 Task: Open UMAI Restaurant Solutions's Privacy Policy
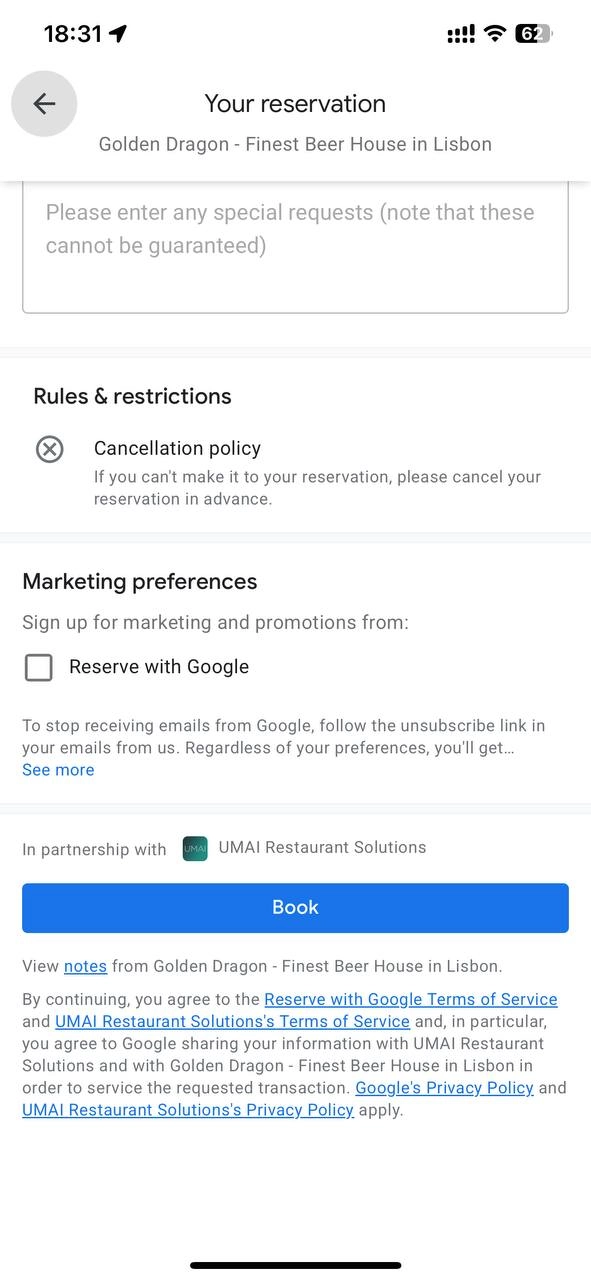click(x=188, y=1109)
